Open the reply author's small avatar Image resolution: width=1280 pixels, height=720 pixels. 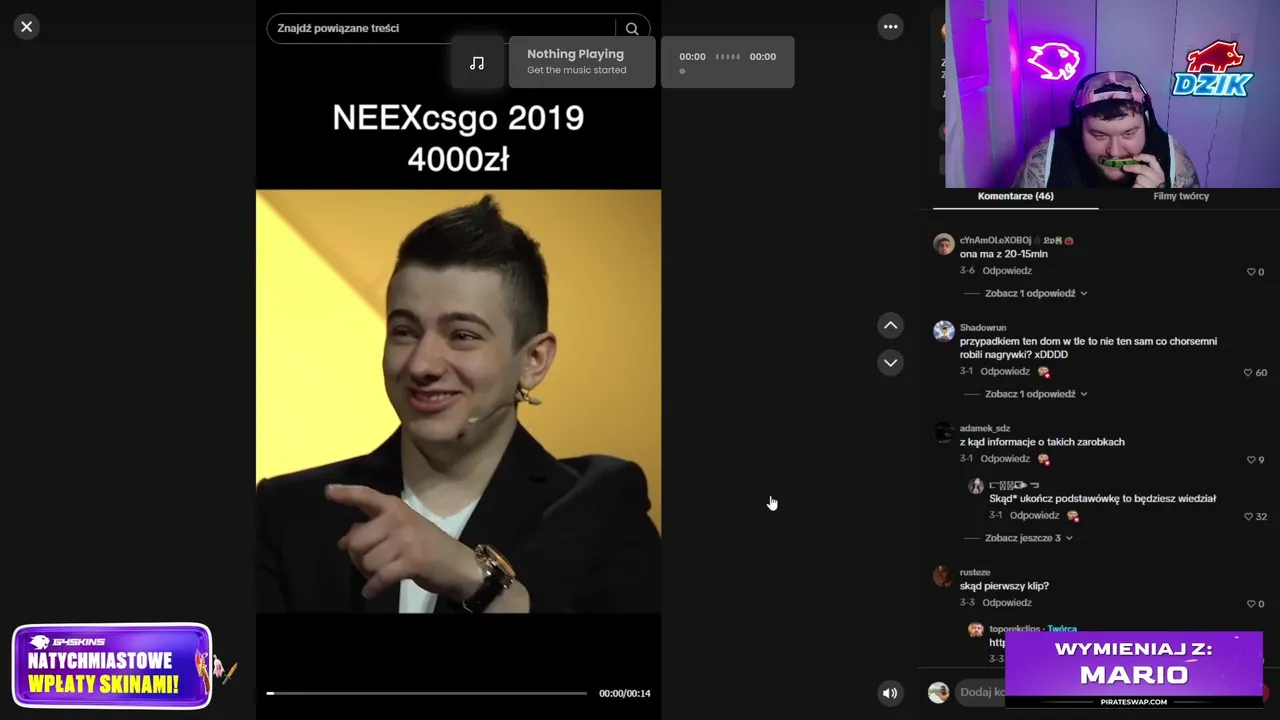coord(976,486)
